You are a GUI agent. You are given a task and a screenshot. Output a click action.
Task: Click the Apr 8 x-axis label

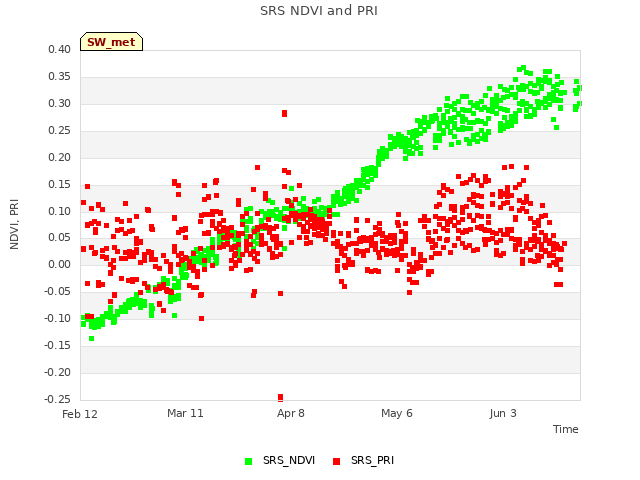click(x=291, y=413)
